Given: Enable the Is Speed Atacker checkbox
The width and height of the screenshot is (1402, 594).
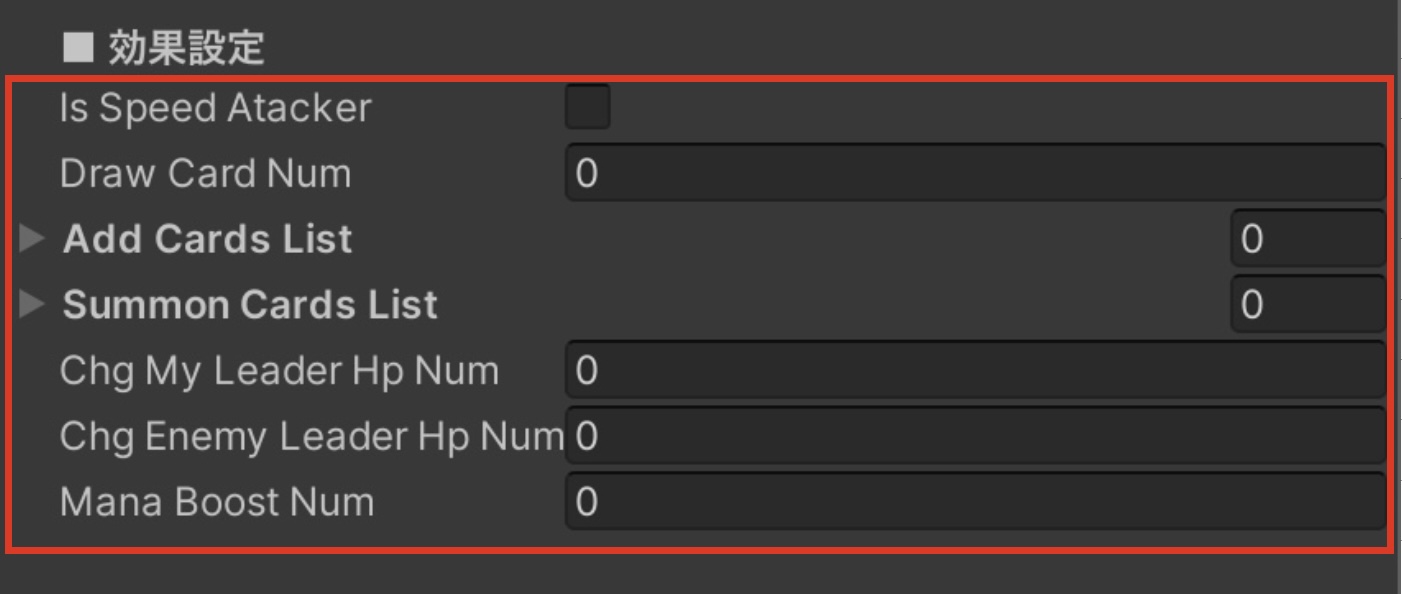Looking at the screenshot, I should point(587,108).
